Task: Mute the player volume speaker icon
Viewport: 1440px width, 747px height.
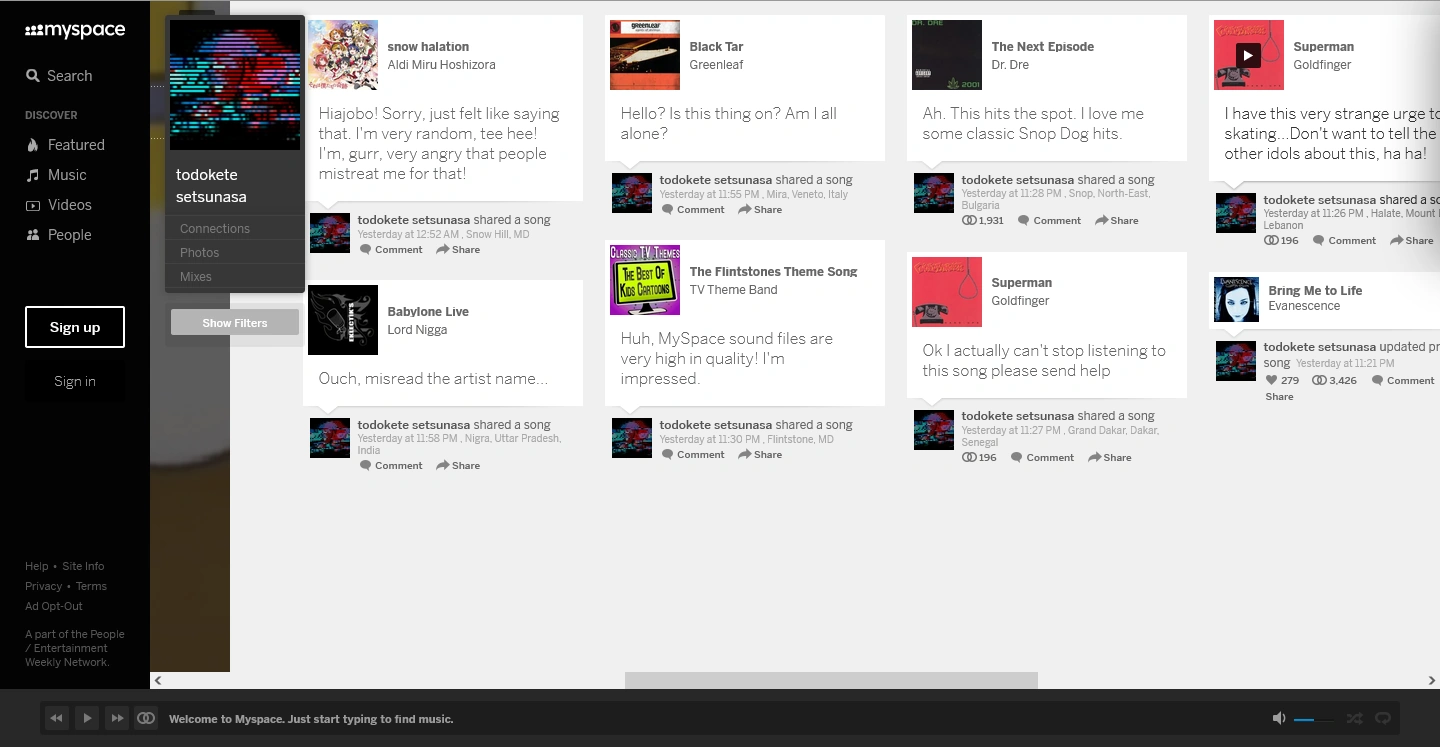Action: point(1278,718)
